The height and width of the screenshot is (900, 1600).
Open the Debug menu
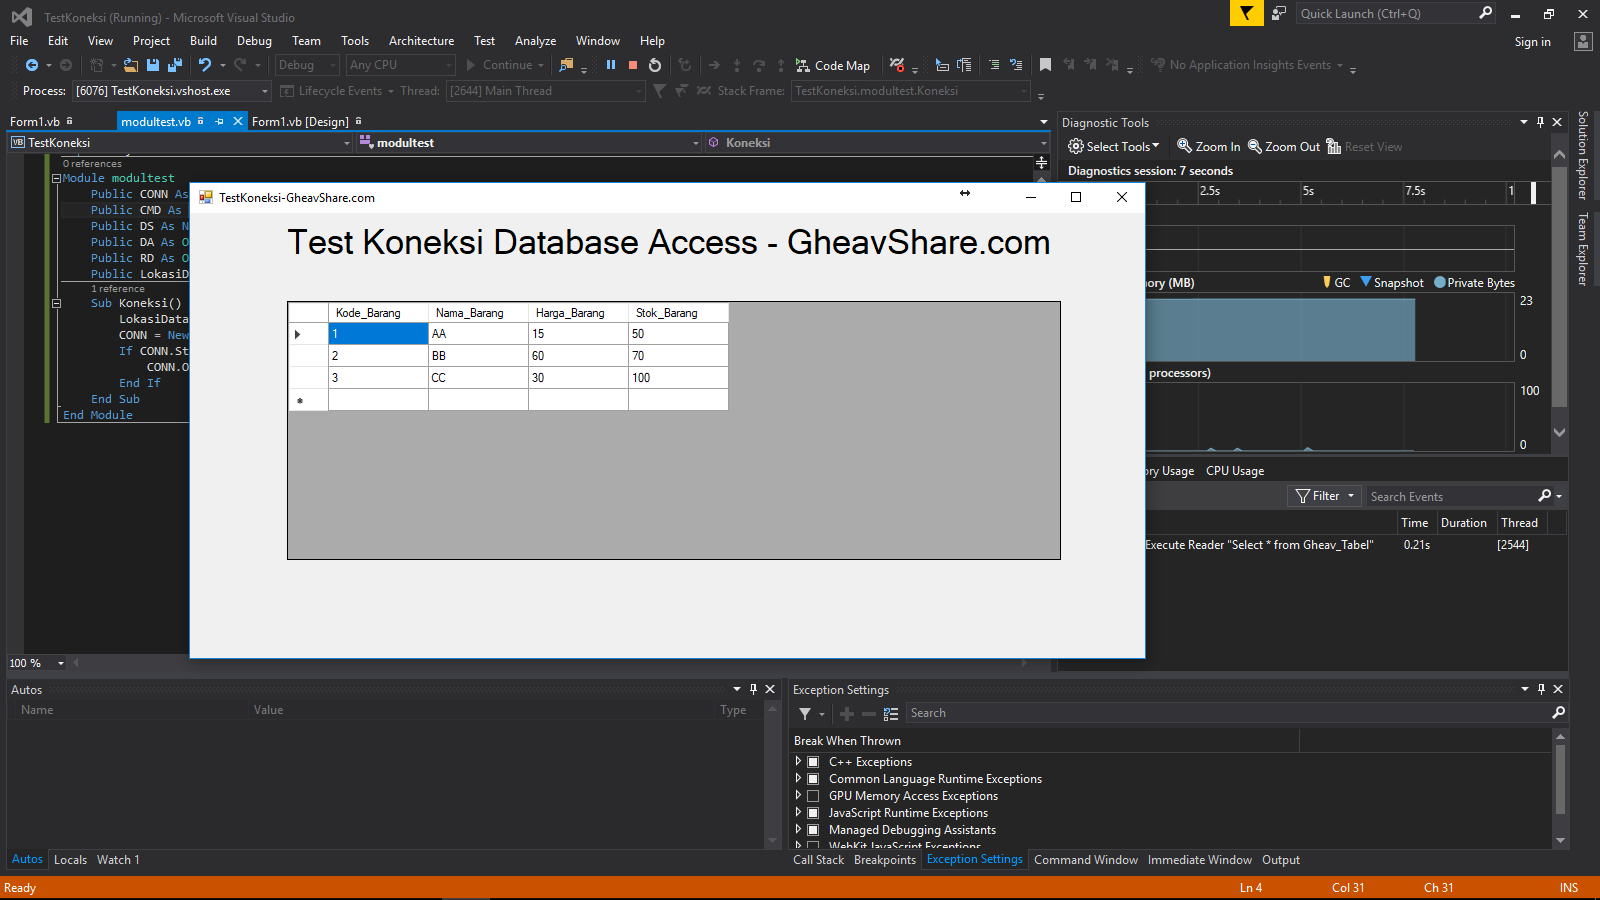[x=254, y=41]
